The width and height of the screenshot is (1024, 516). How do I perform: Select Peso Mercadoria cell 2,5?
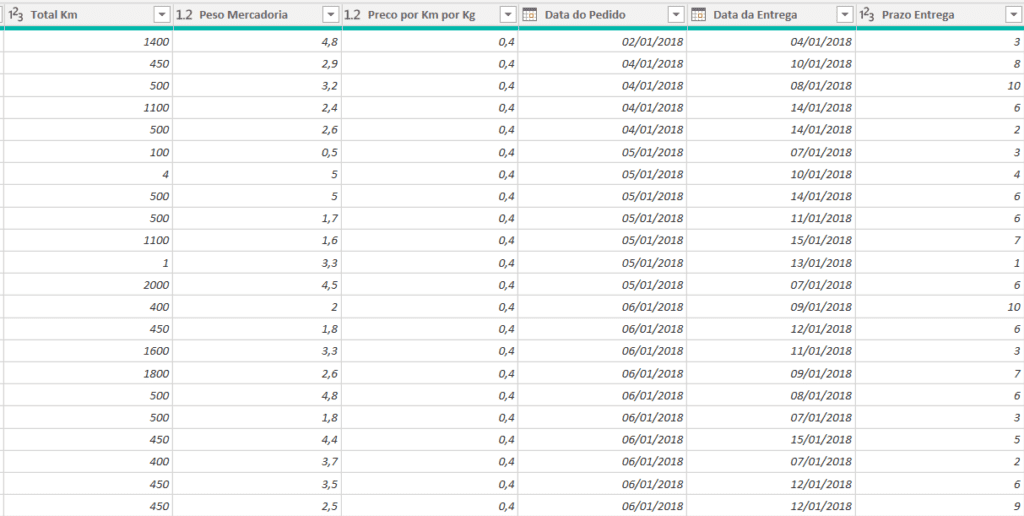pyautogui.click(x=257, y=506)
